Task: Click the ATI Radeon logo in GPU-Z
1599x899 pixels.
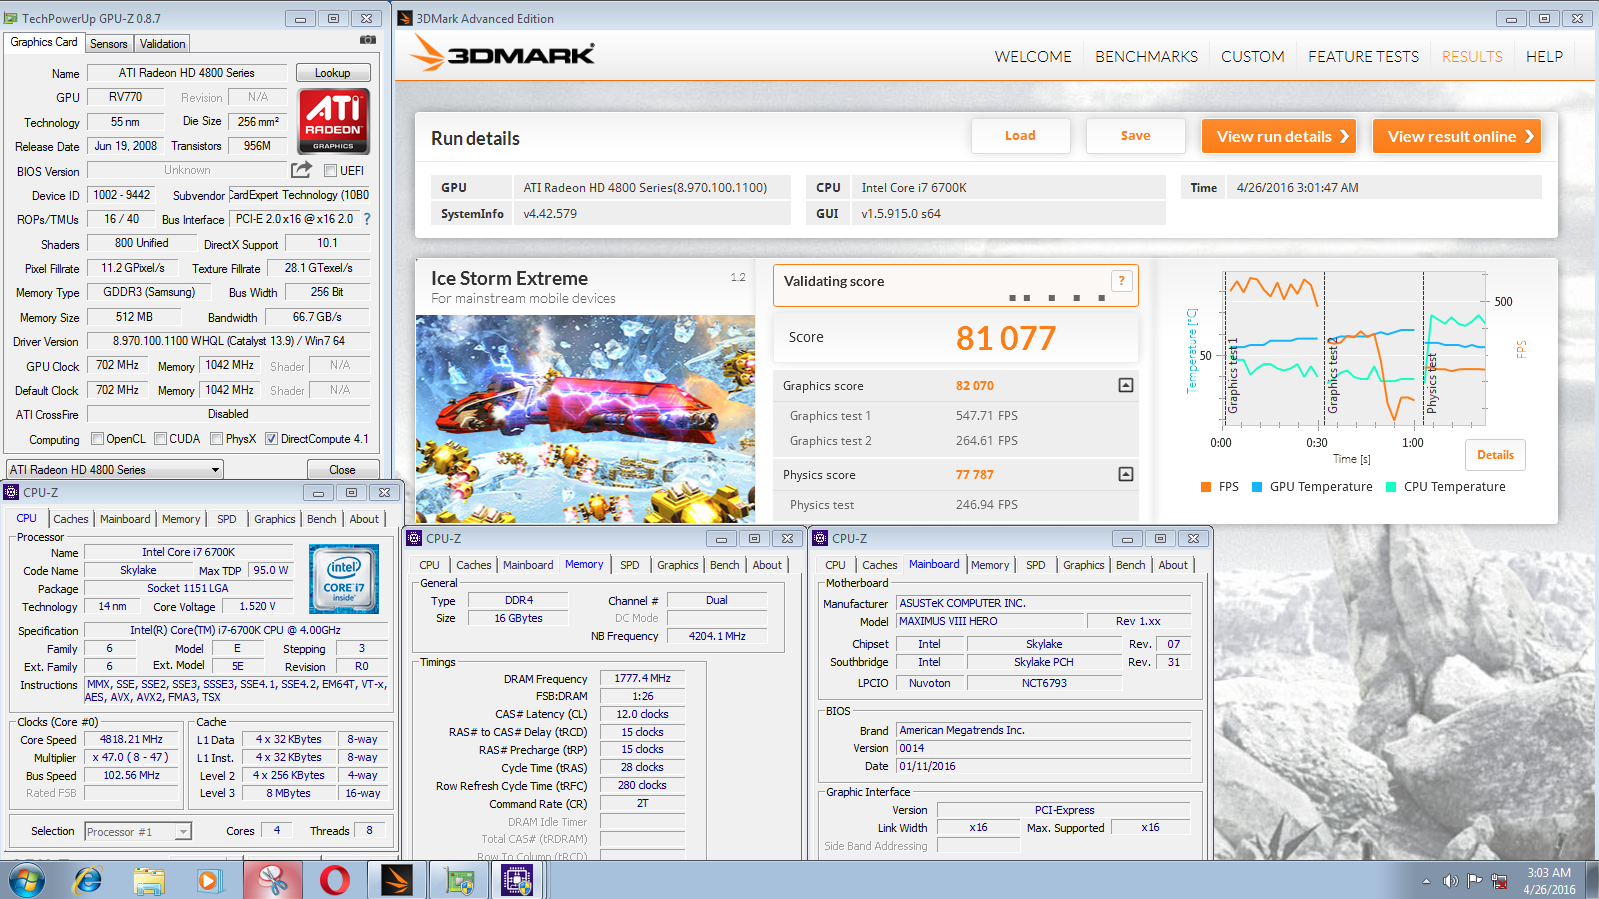Action: click(334, 121)
